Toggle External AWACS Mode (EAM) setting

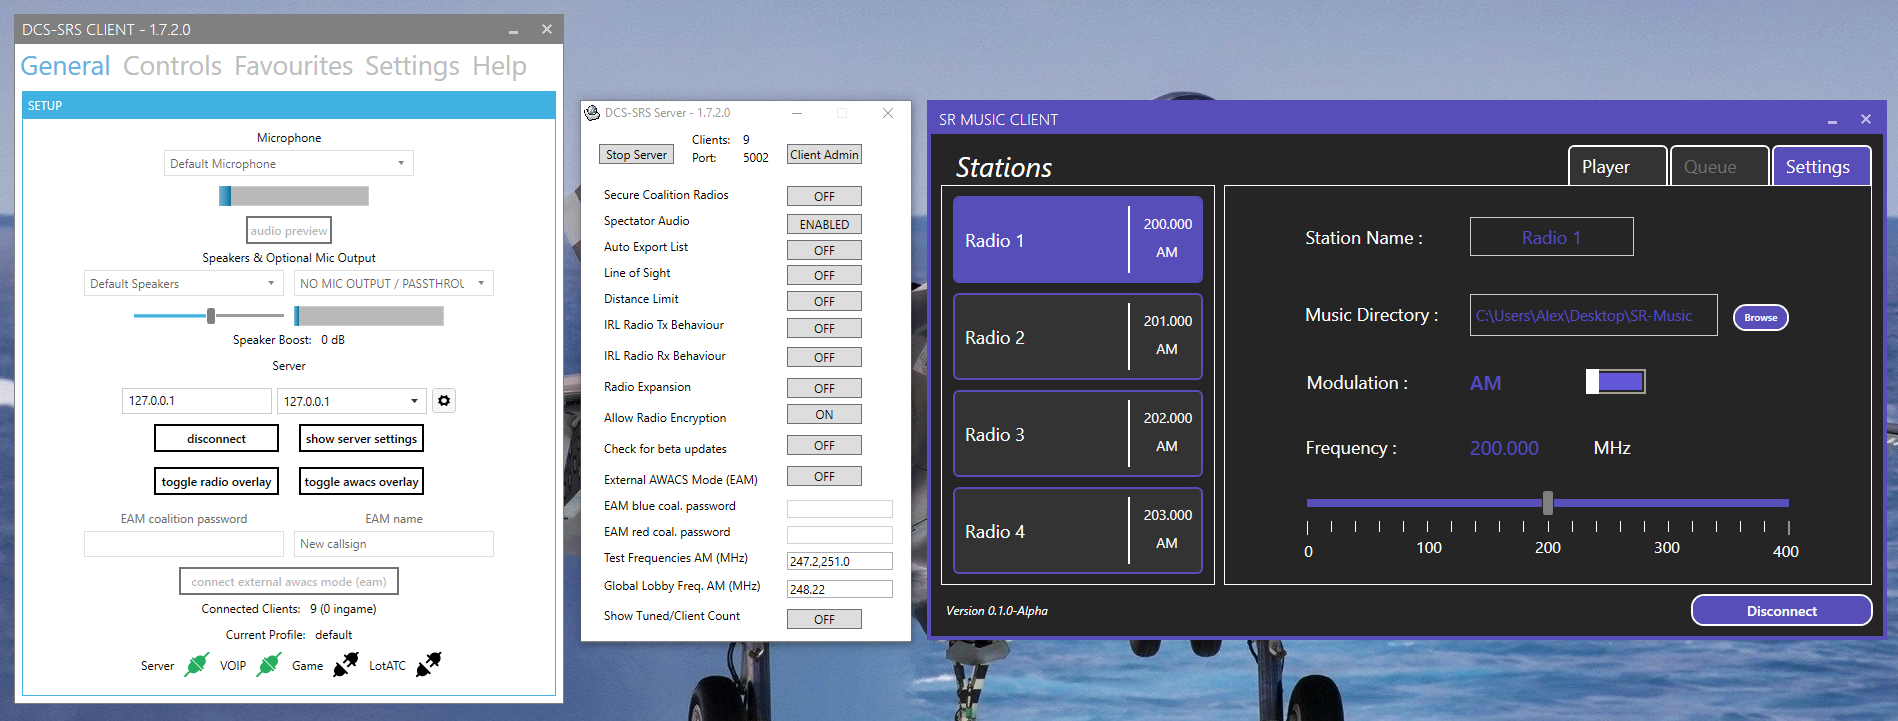[x=824, y=476]
